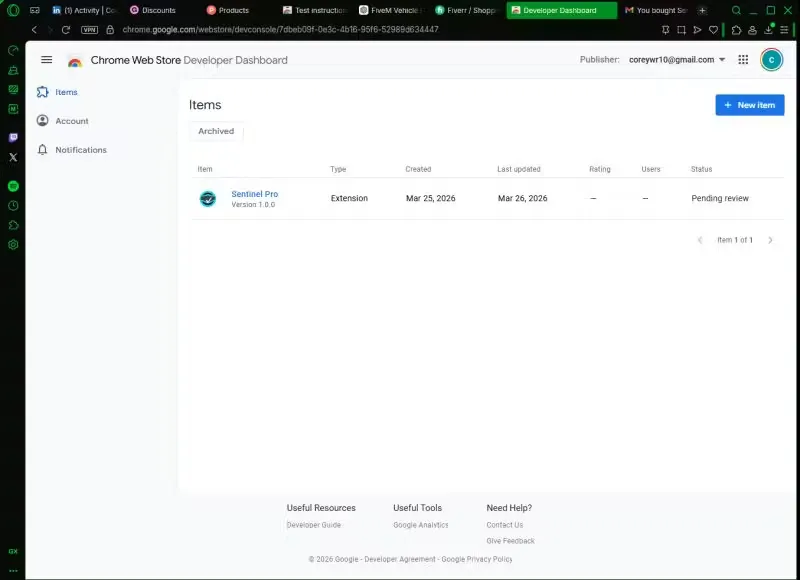The width and height of the screenshot is (800, 580).
Task: Open a new tab with the plus button
Action: (703, 10)
